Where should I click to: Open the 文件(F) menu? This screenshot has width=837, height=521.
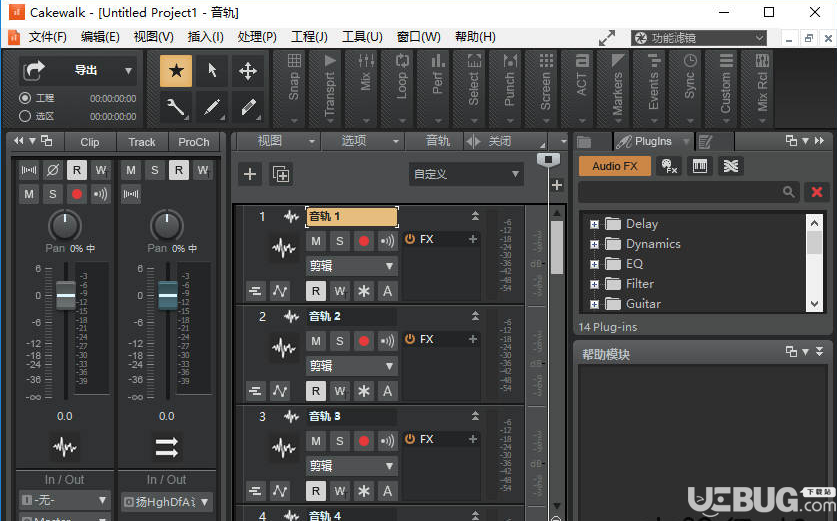[48, 37]
